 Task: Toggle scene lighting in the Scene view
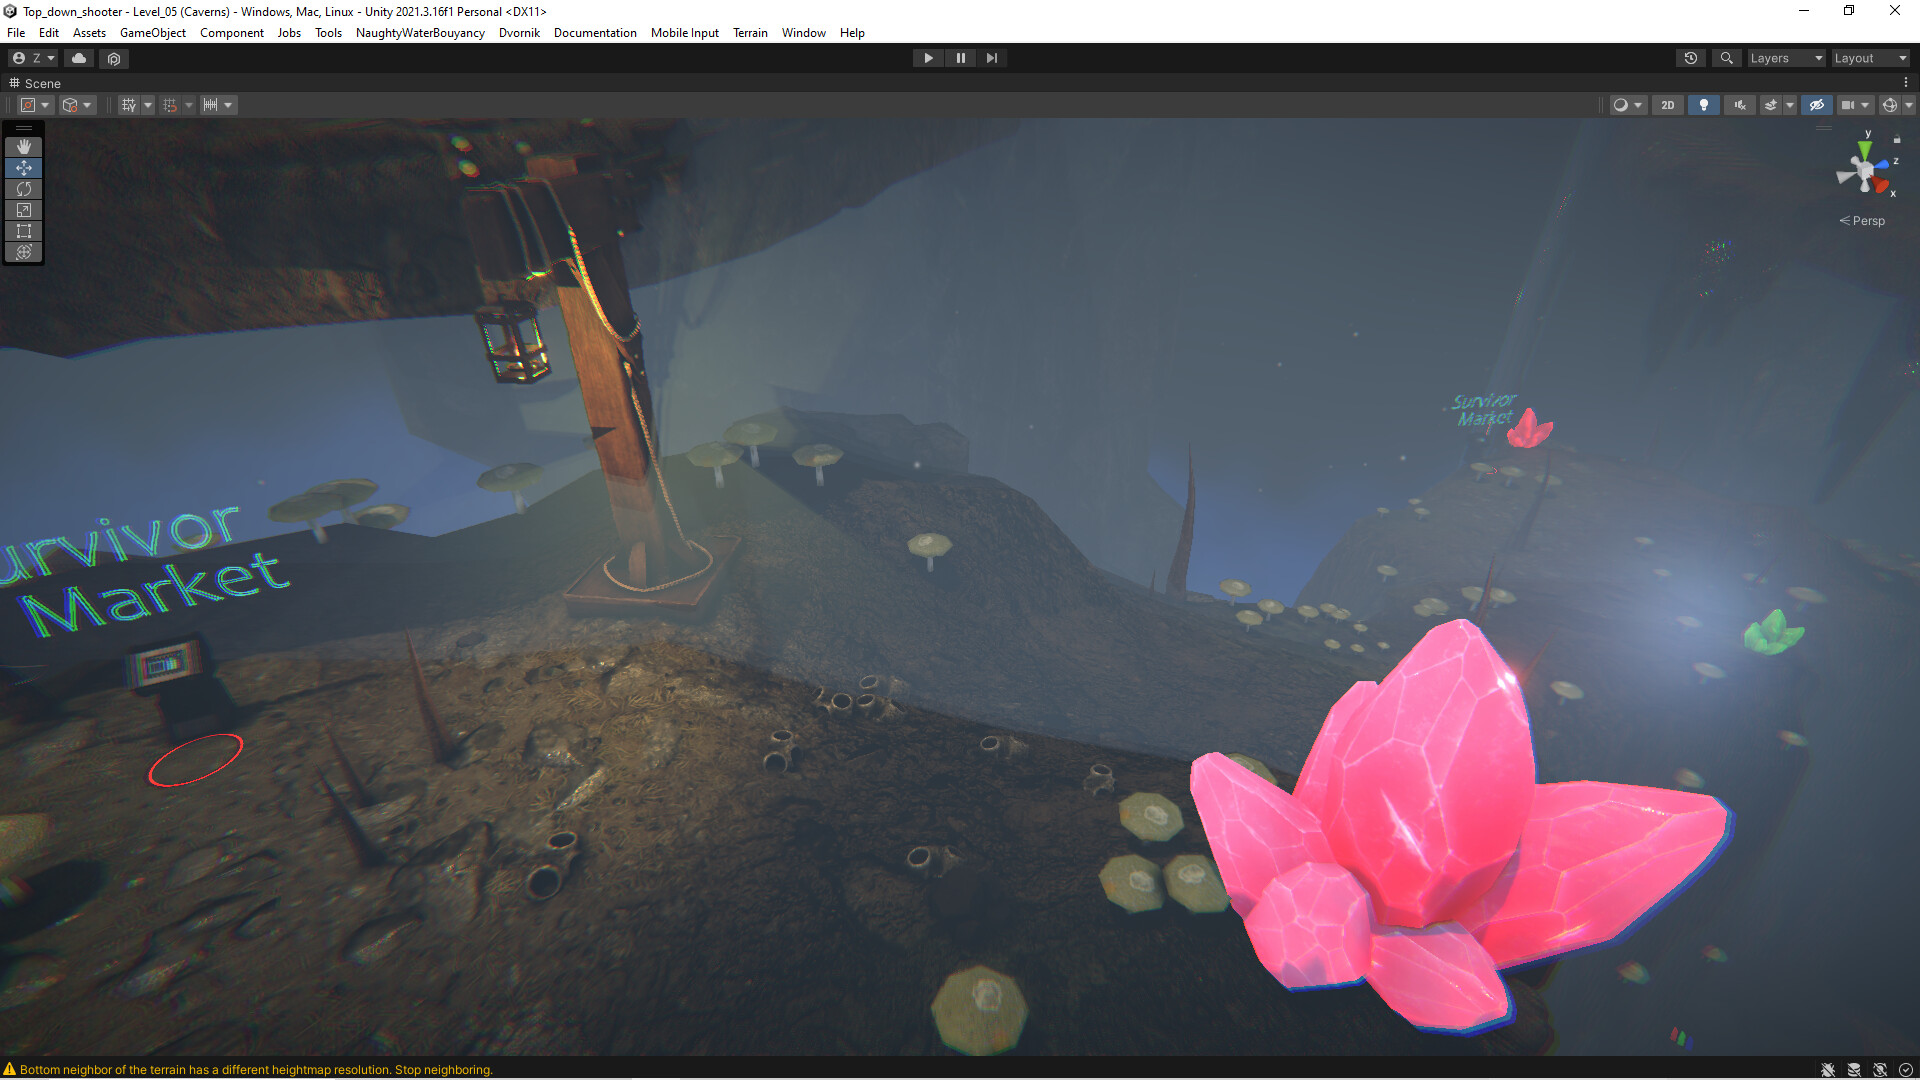[1703, 105]
